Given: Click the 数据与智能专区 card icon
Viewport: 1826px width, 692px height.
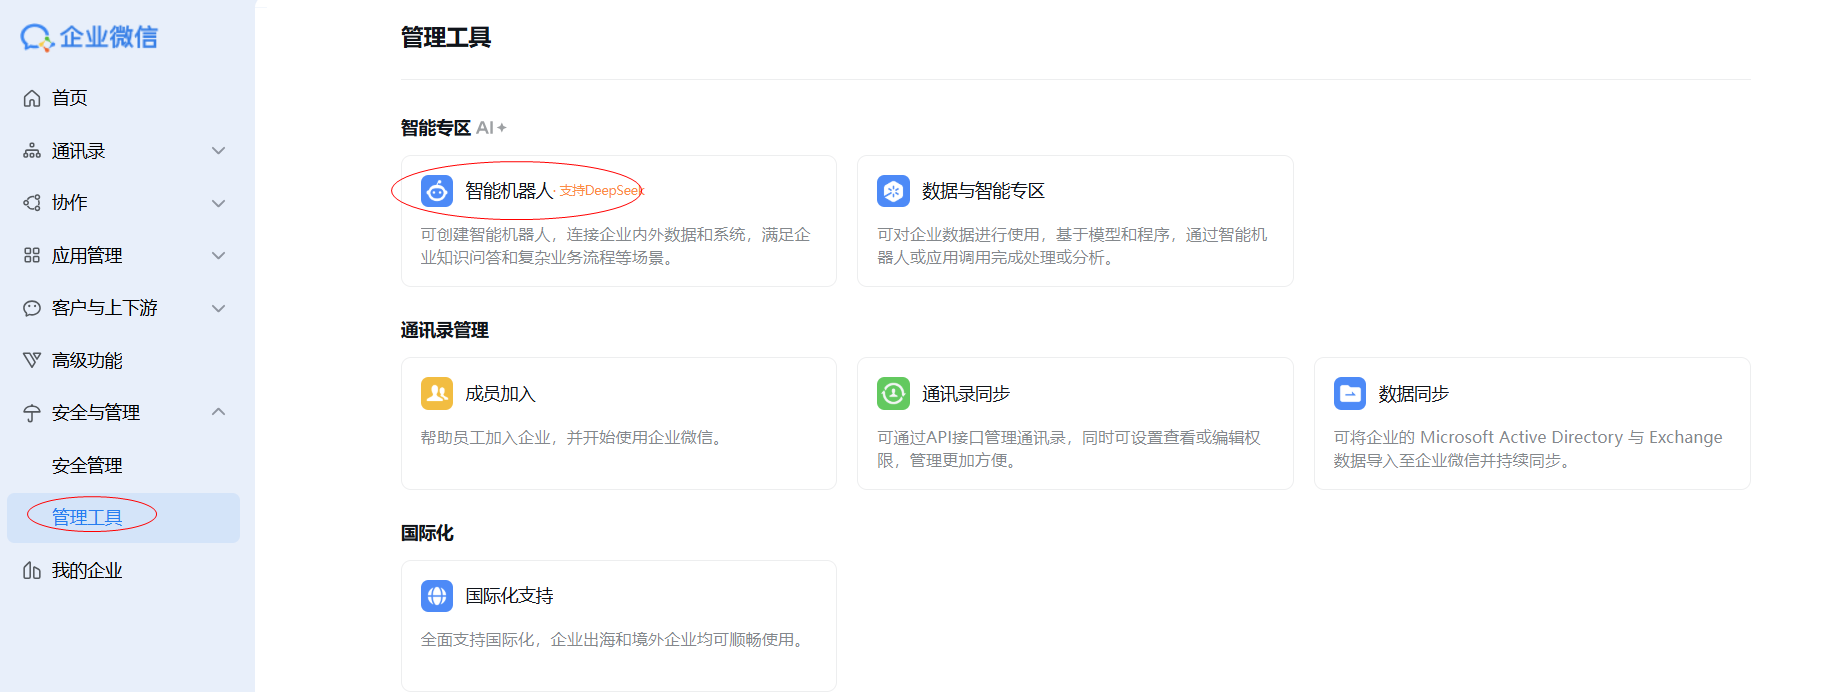Looking at the screenshot, I should coord(893,191).
